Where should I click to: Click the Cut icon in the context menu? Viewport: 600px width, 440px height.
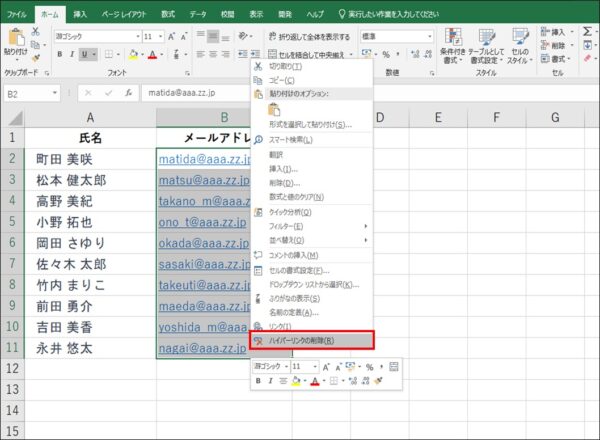258,66
